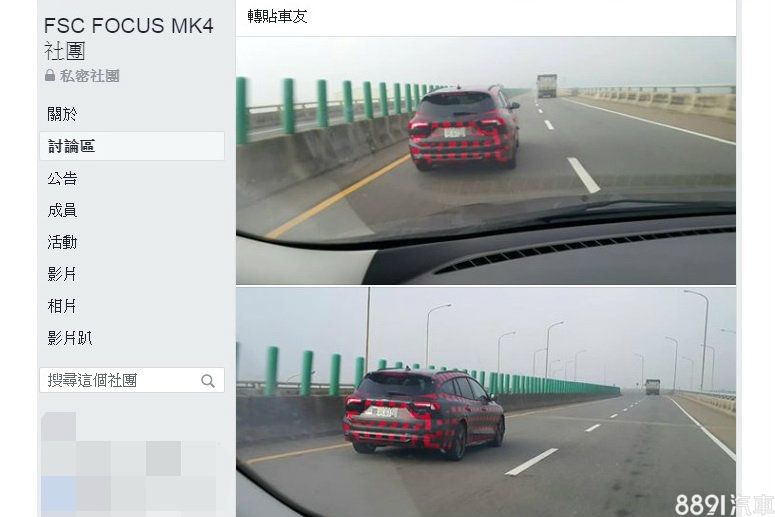The image size is (775, 517).
Task: Click the blurred member avatar at top
Action: coord(58,426)
